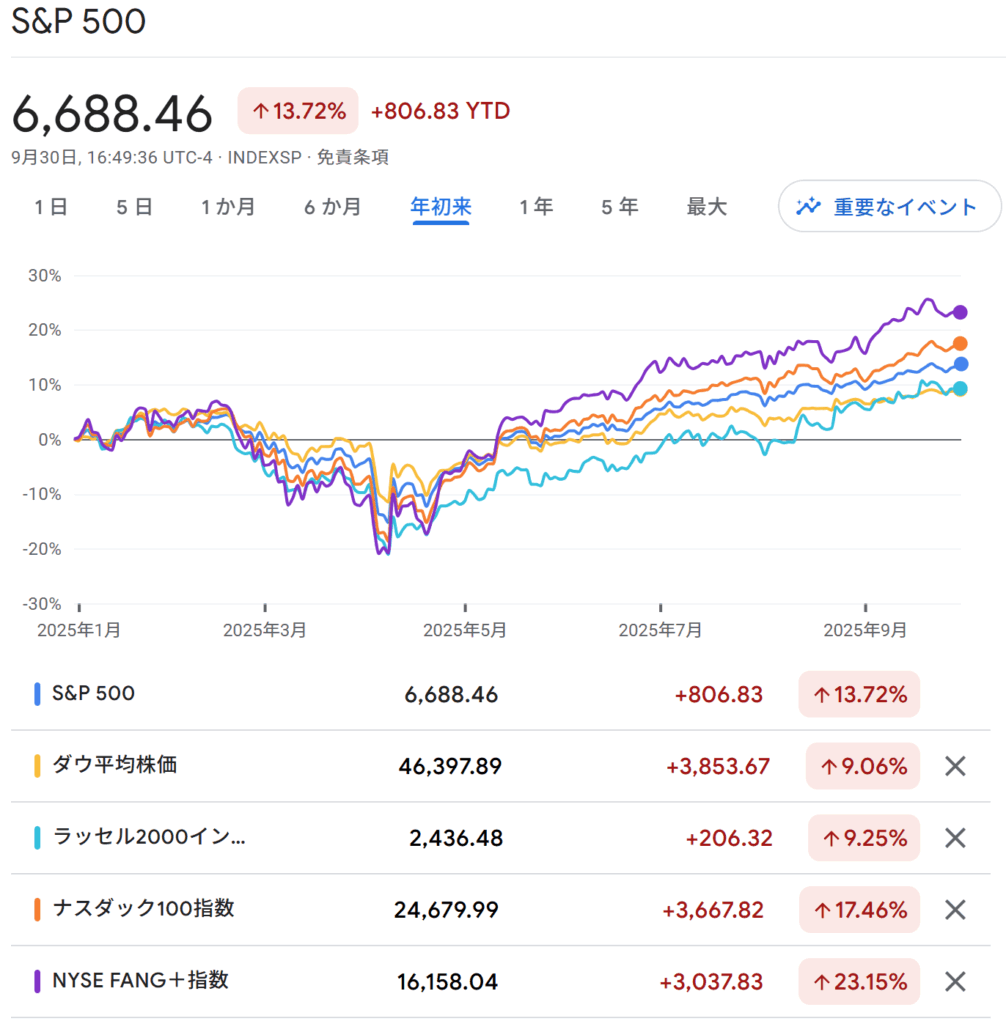Click sparkle icon in 重要なイベント button

(808, 207)
